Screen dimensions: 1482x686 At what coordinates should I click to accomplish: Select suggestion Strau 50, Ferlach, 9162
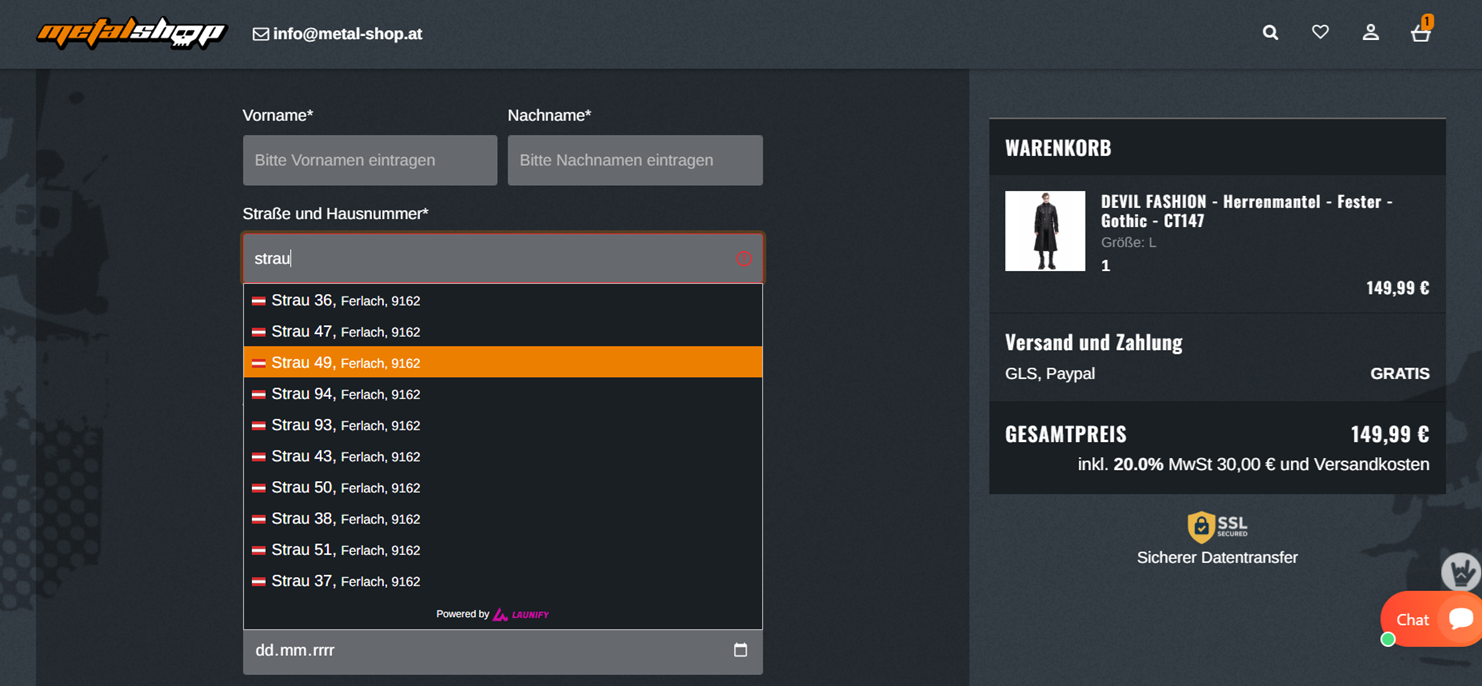(x=503, y=487)
